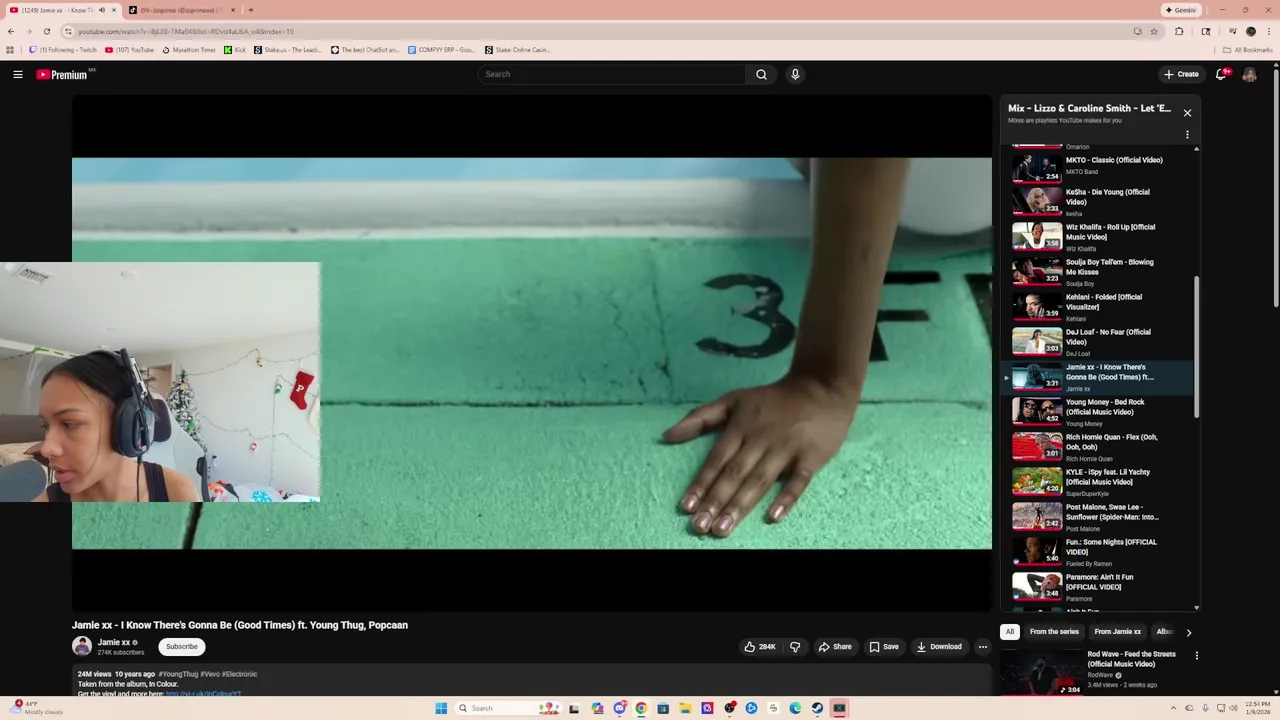Viewport: 1280px width, 720px height.
Task: Play Fun.: Some Nights video
Action: [x=1100, y=551]
